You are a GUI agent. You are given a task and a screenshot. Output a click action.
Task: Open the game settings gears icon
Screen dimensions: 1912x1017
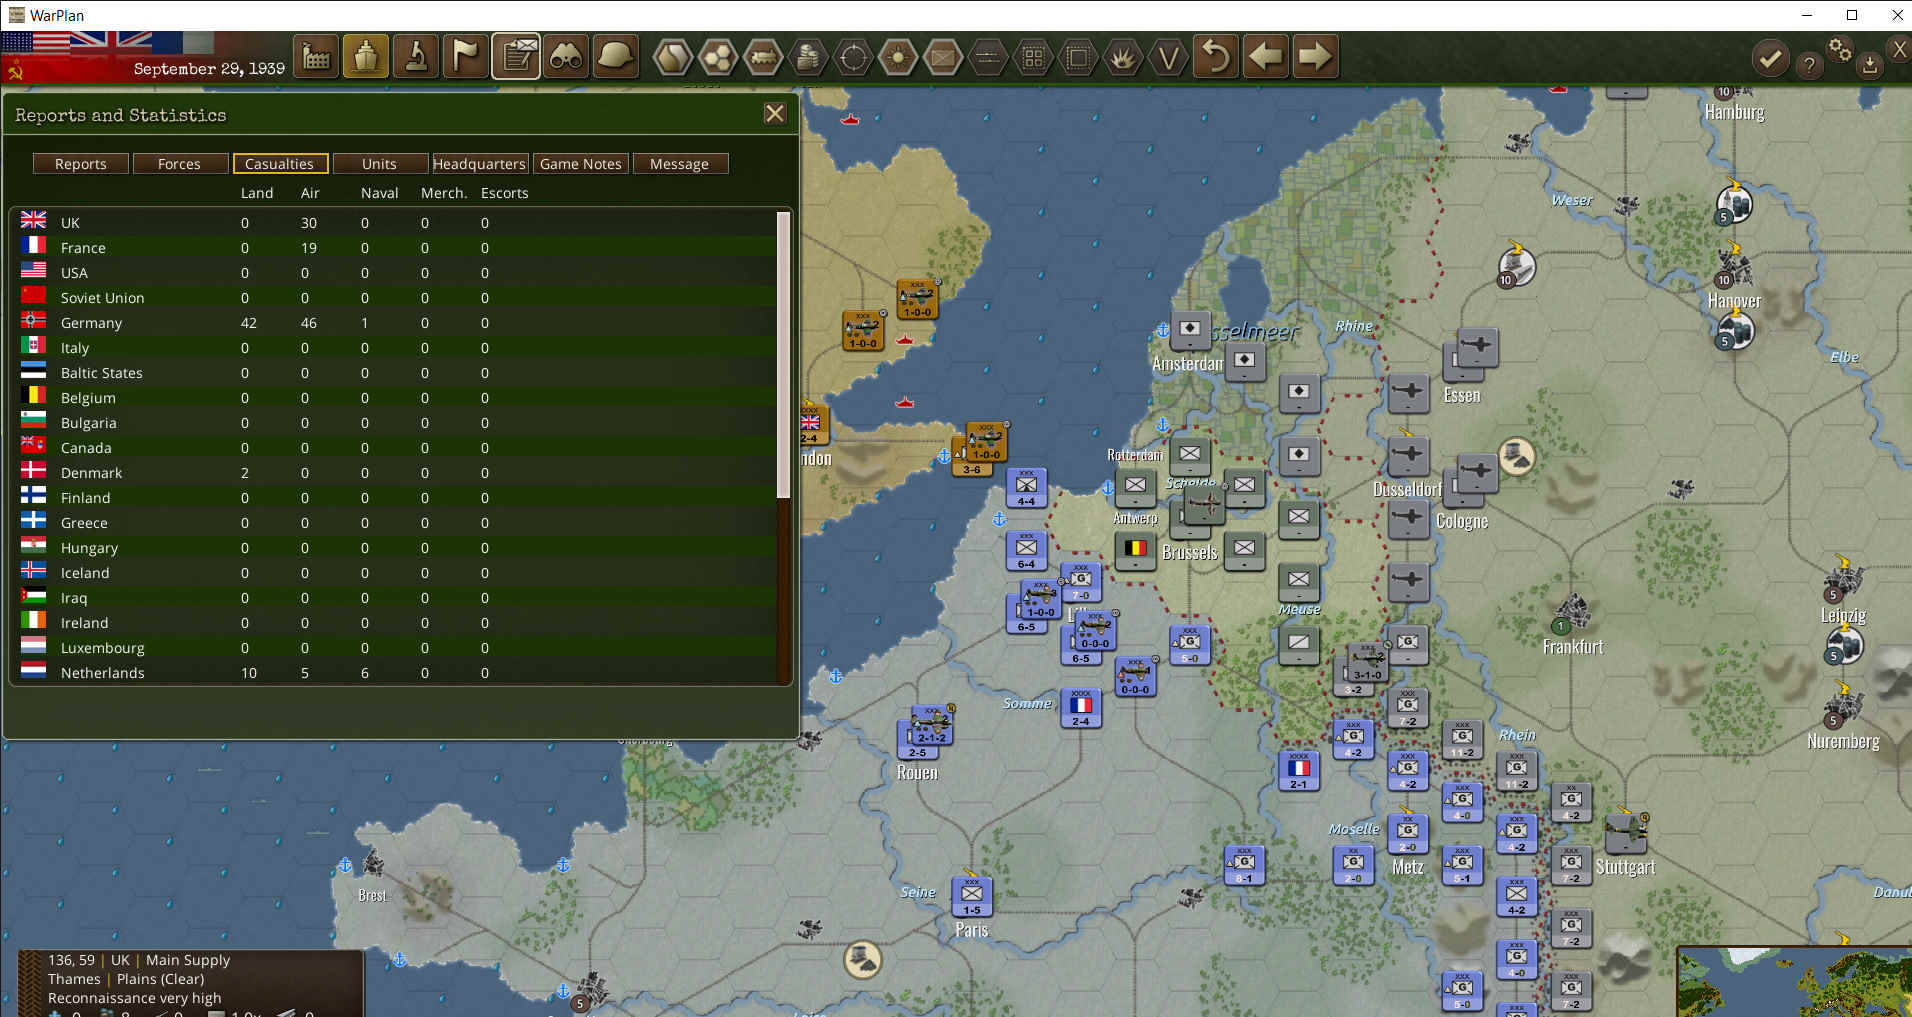(x=1839, y=50)
